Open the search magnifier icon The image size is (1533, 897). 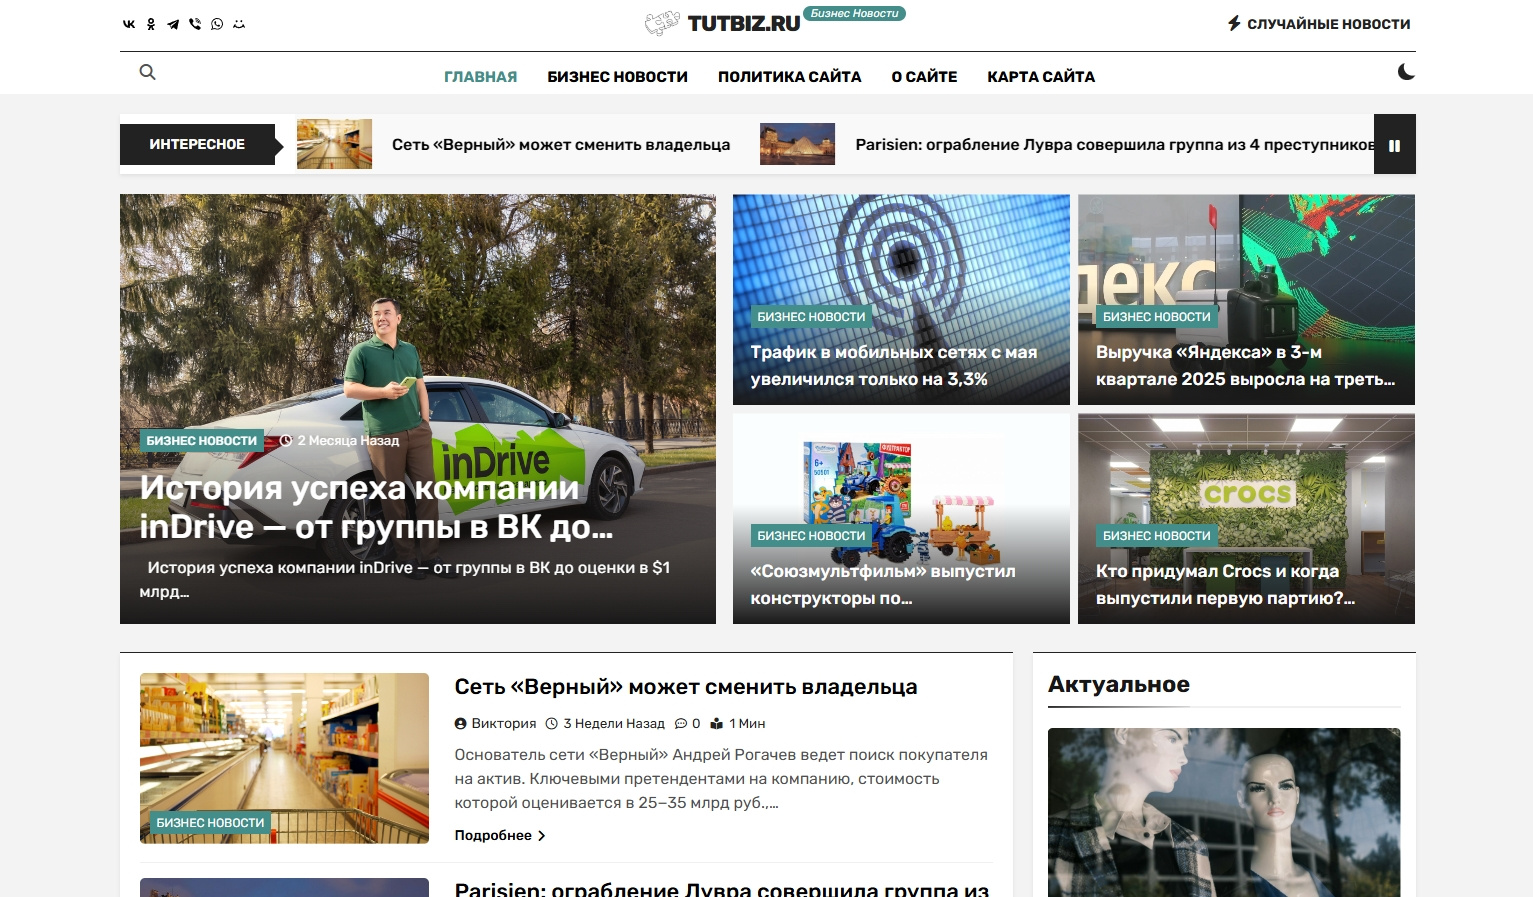[147, 72]
